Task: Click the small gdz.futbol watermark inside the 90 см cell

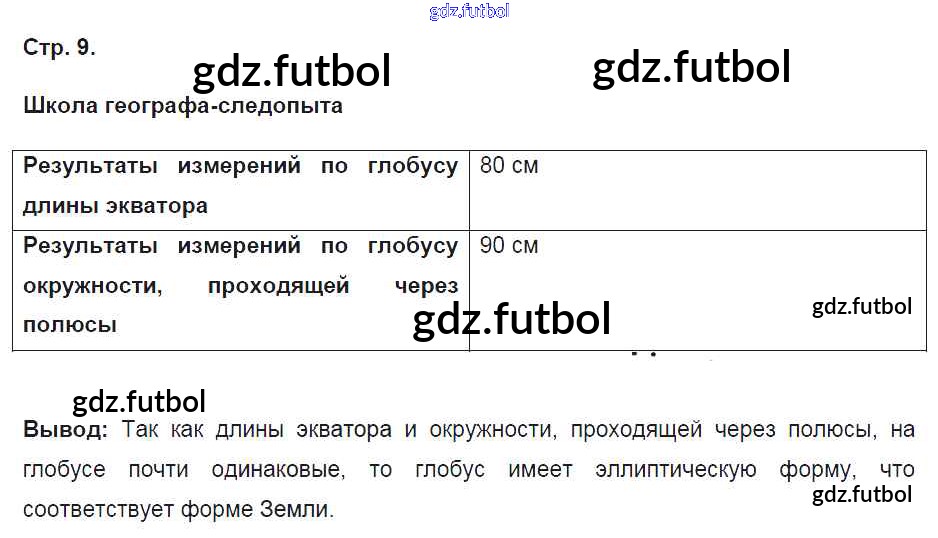Action: (862, 306)
